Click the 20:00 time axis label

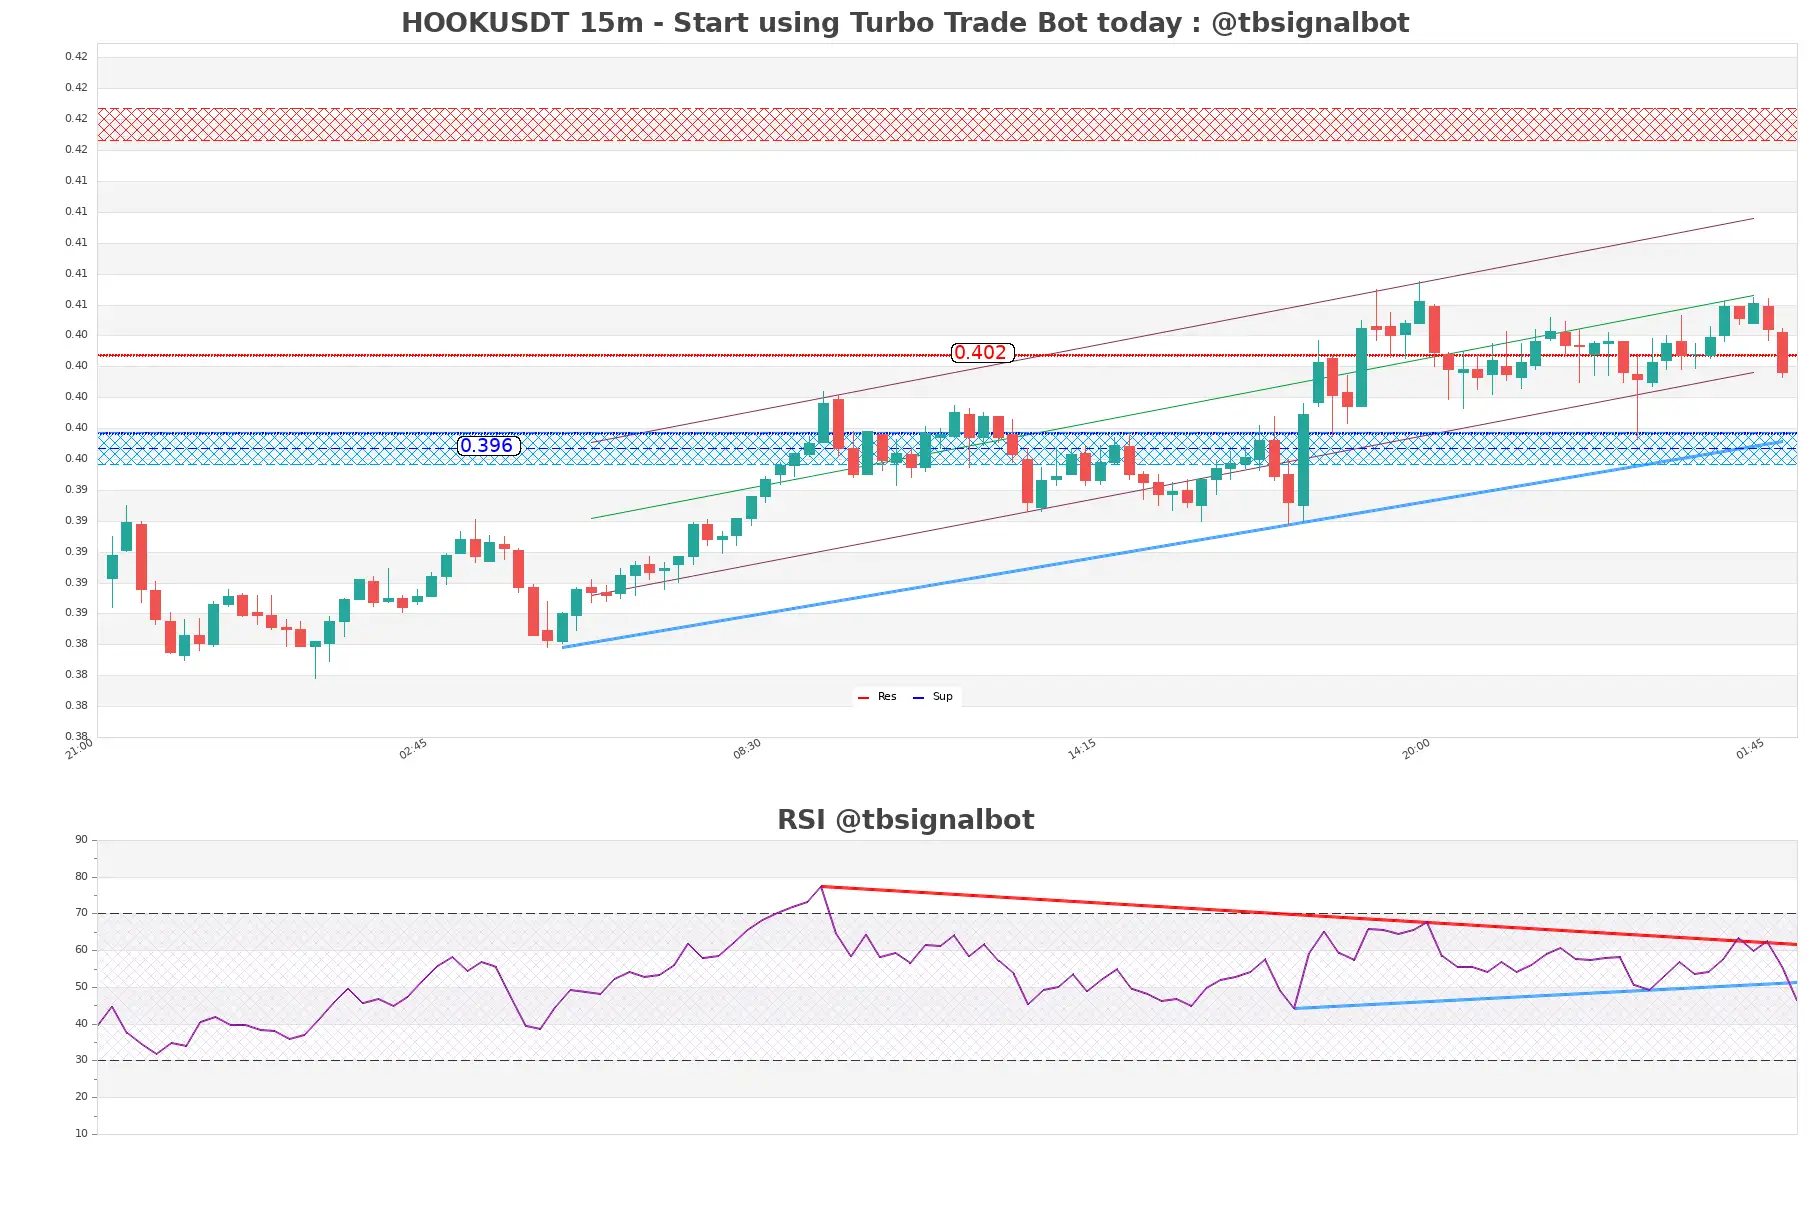tap(1416, 749)
